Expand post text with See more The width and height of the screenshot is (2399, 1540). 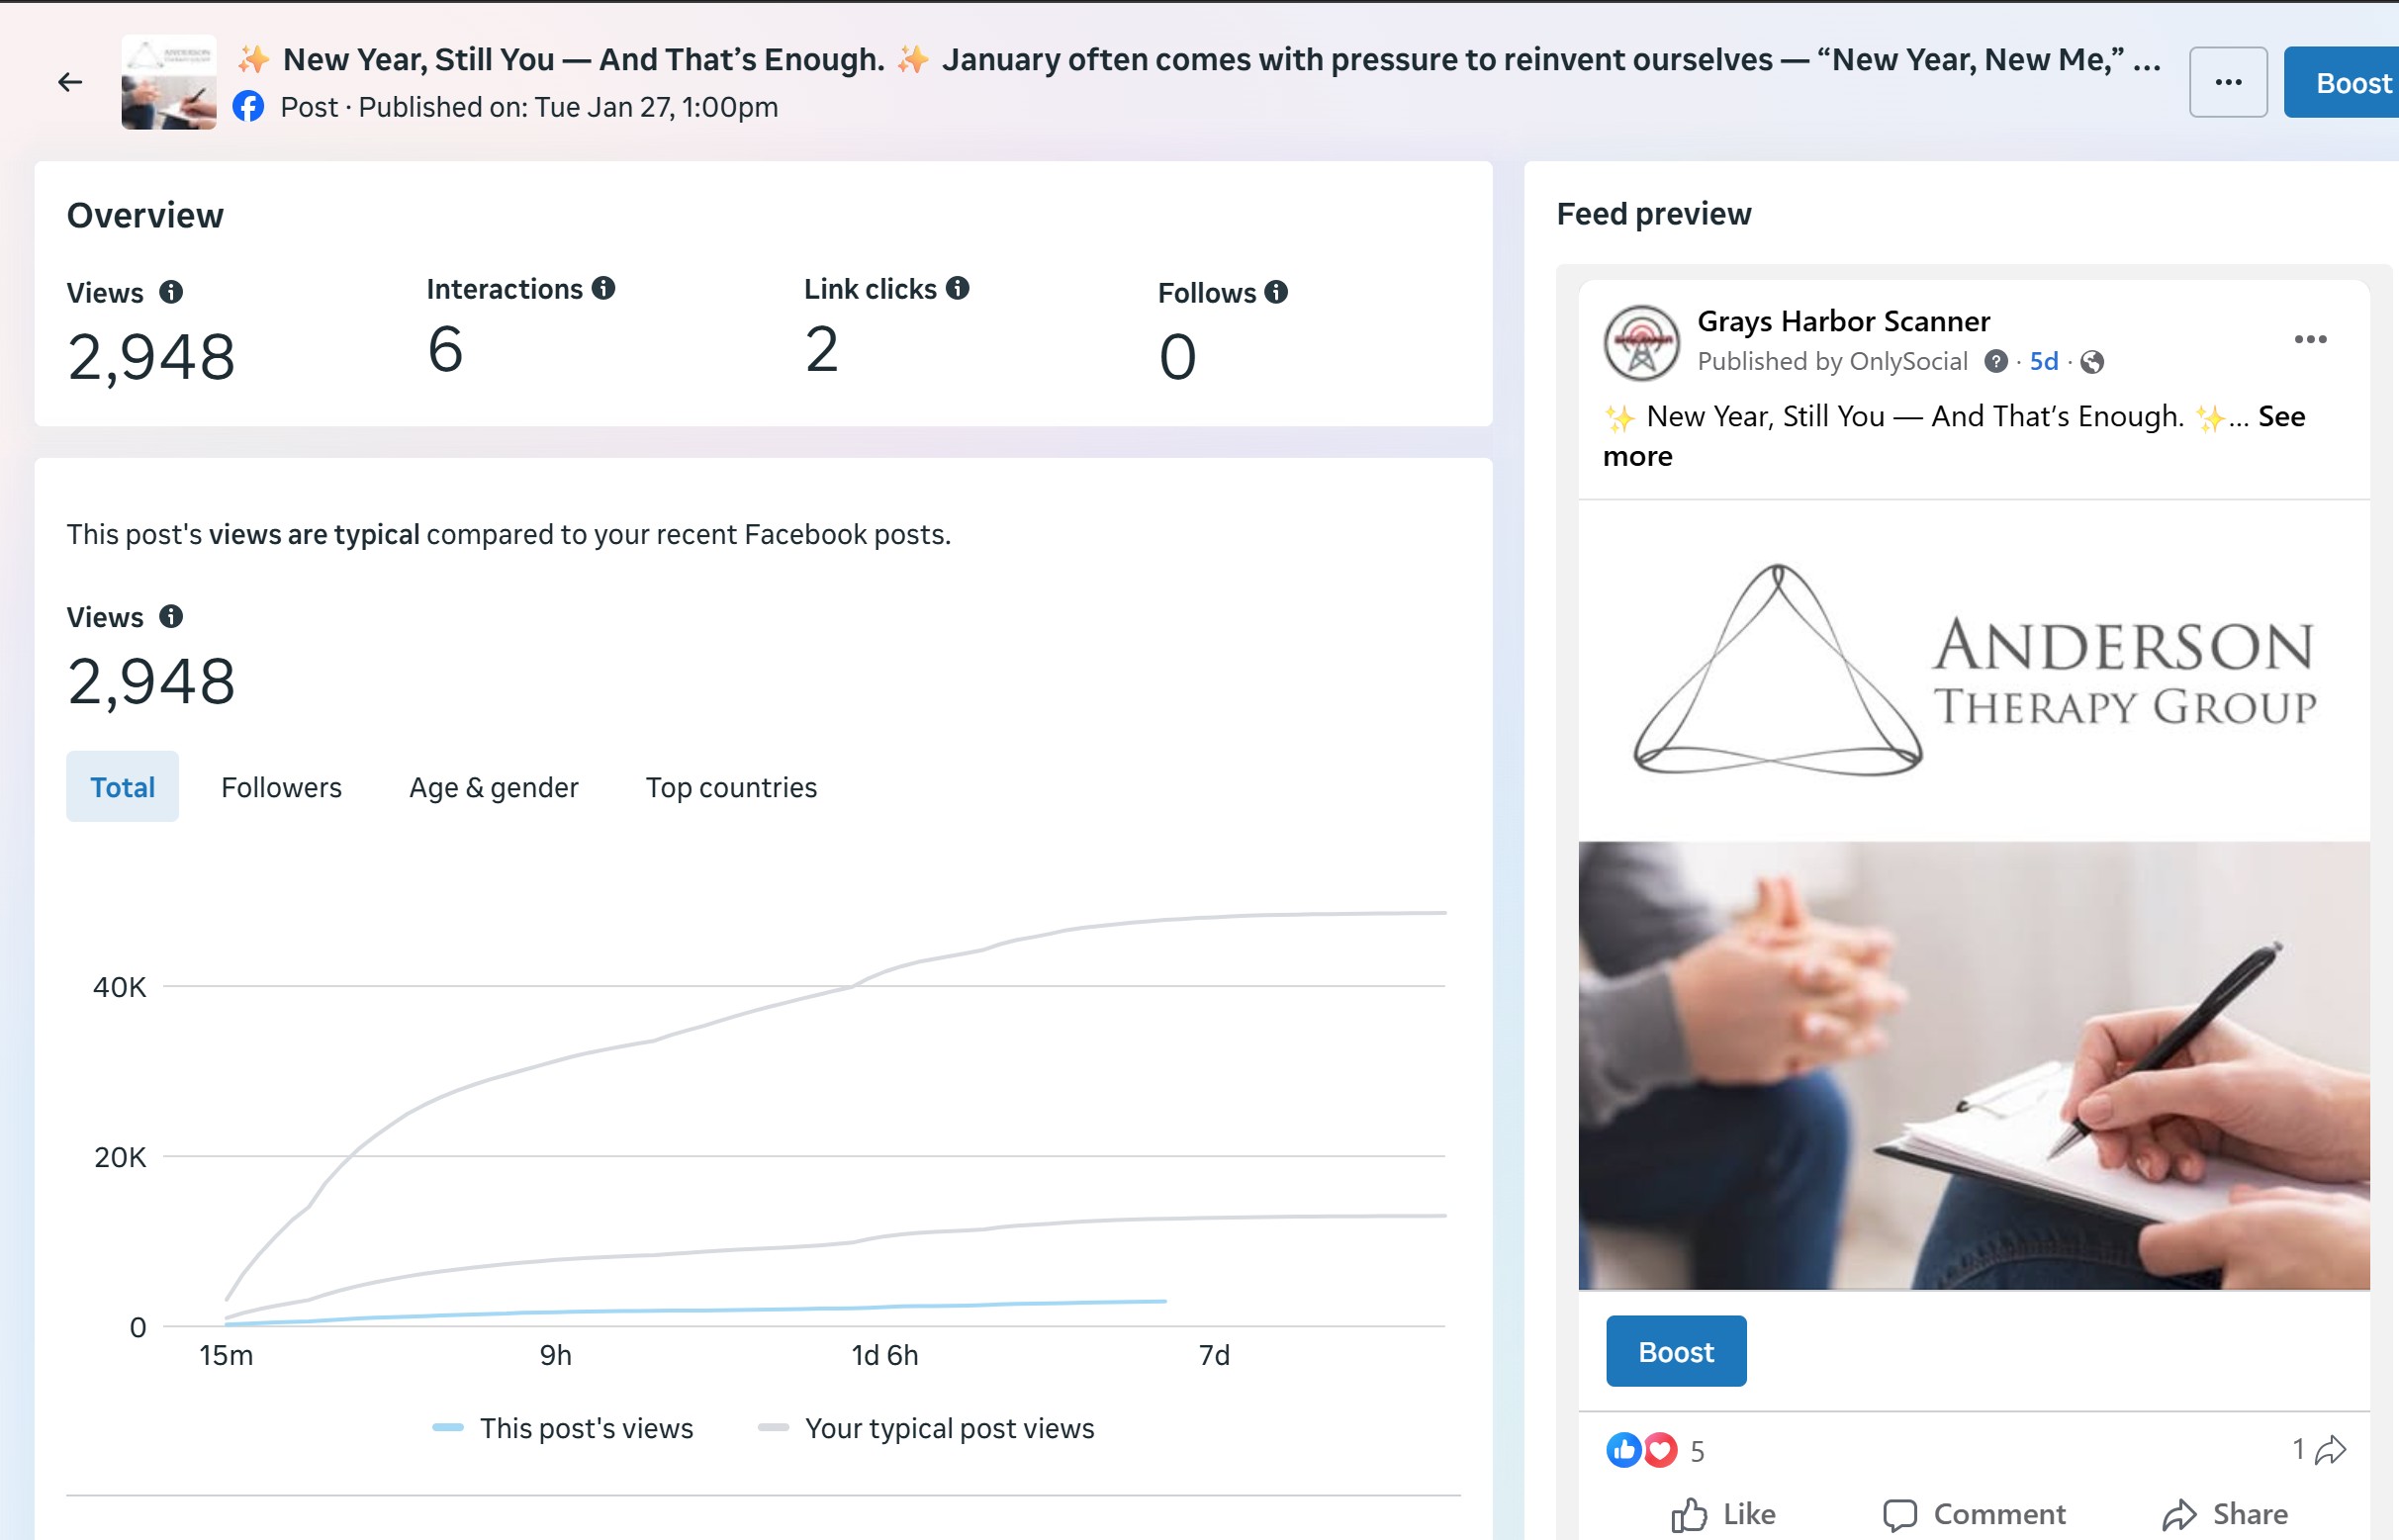pyautogui.click(x=2280, y=417)
